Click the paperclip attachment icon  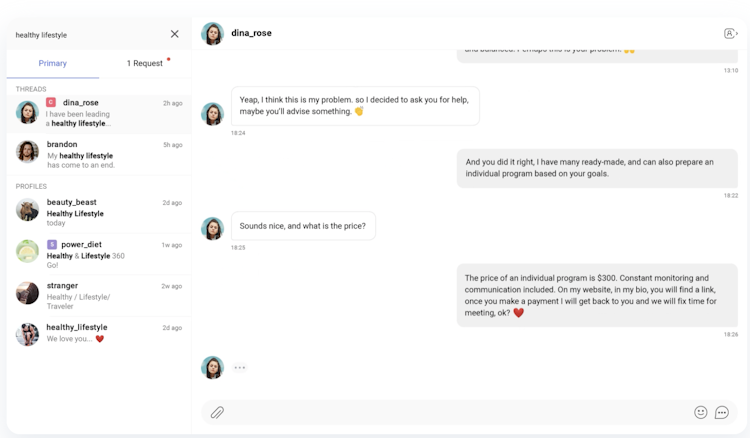pos(217,412)
